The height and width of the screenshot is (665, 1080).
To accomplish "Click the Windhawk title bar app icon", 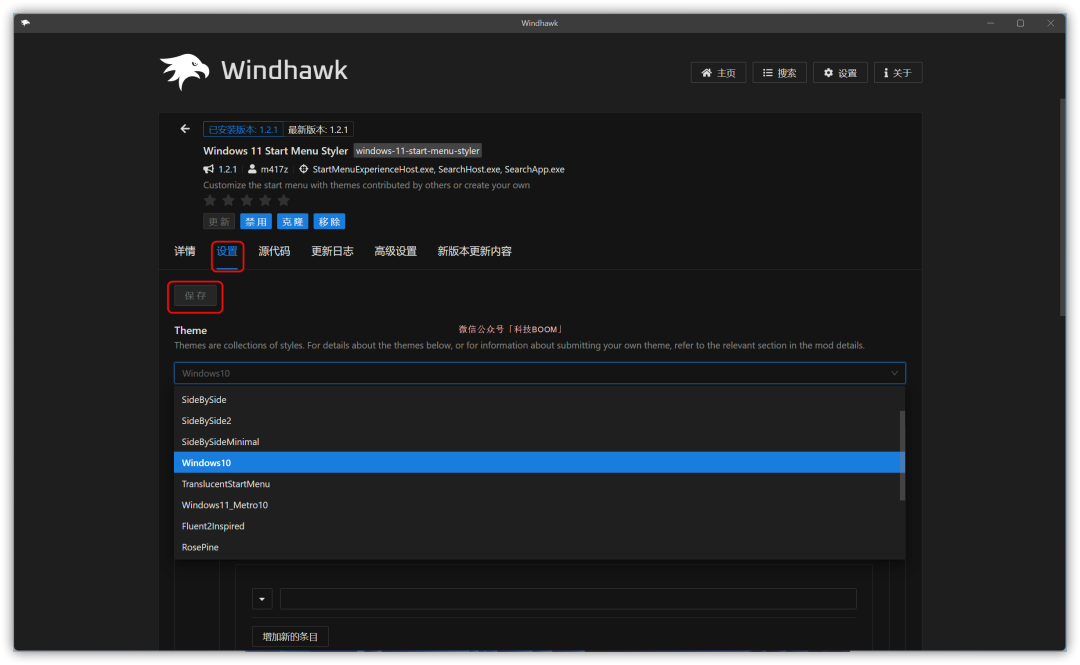I will point(25,23).
